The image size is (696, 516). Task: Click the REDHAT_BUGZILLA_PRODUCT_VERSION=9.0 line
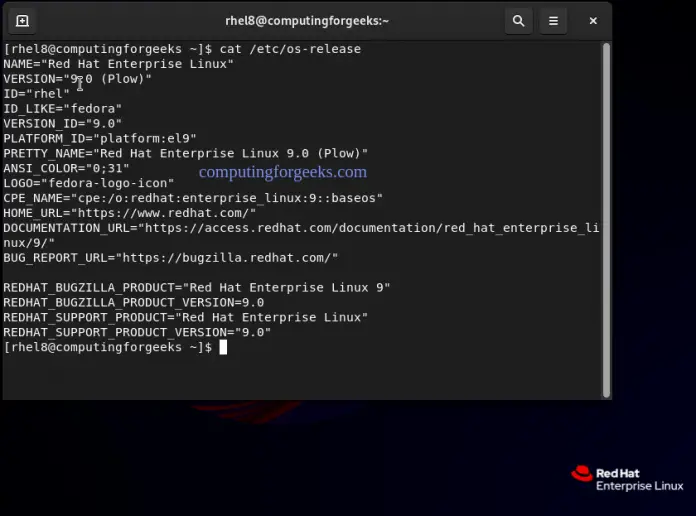click(134, 303)
